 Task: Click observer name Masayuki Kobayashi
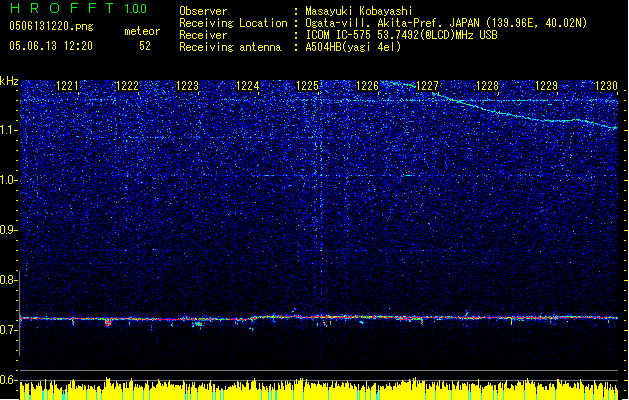359,11
